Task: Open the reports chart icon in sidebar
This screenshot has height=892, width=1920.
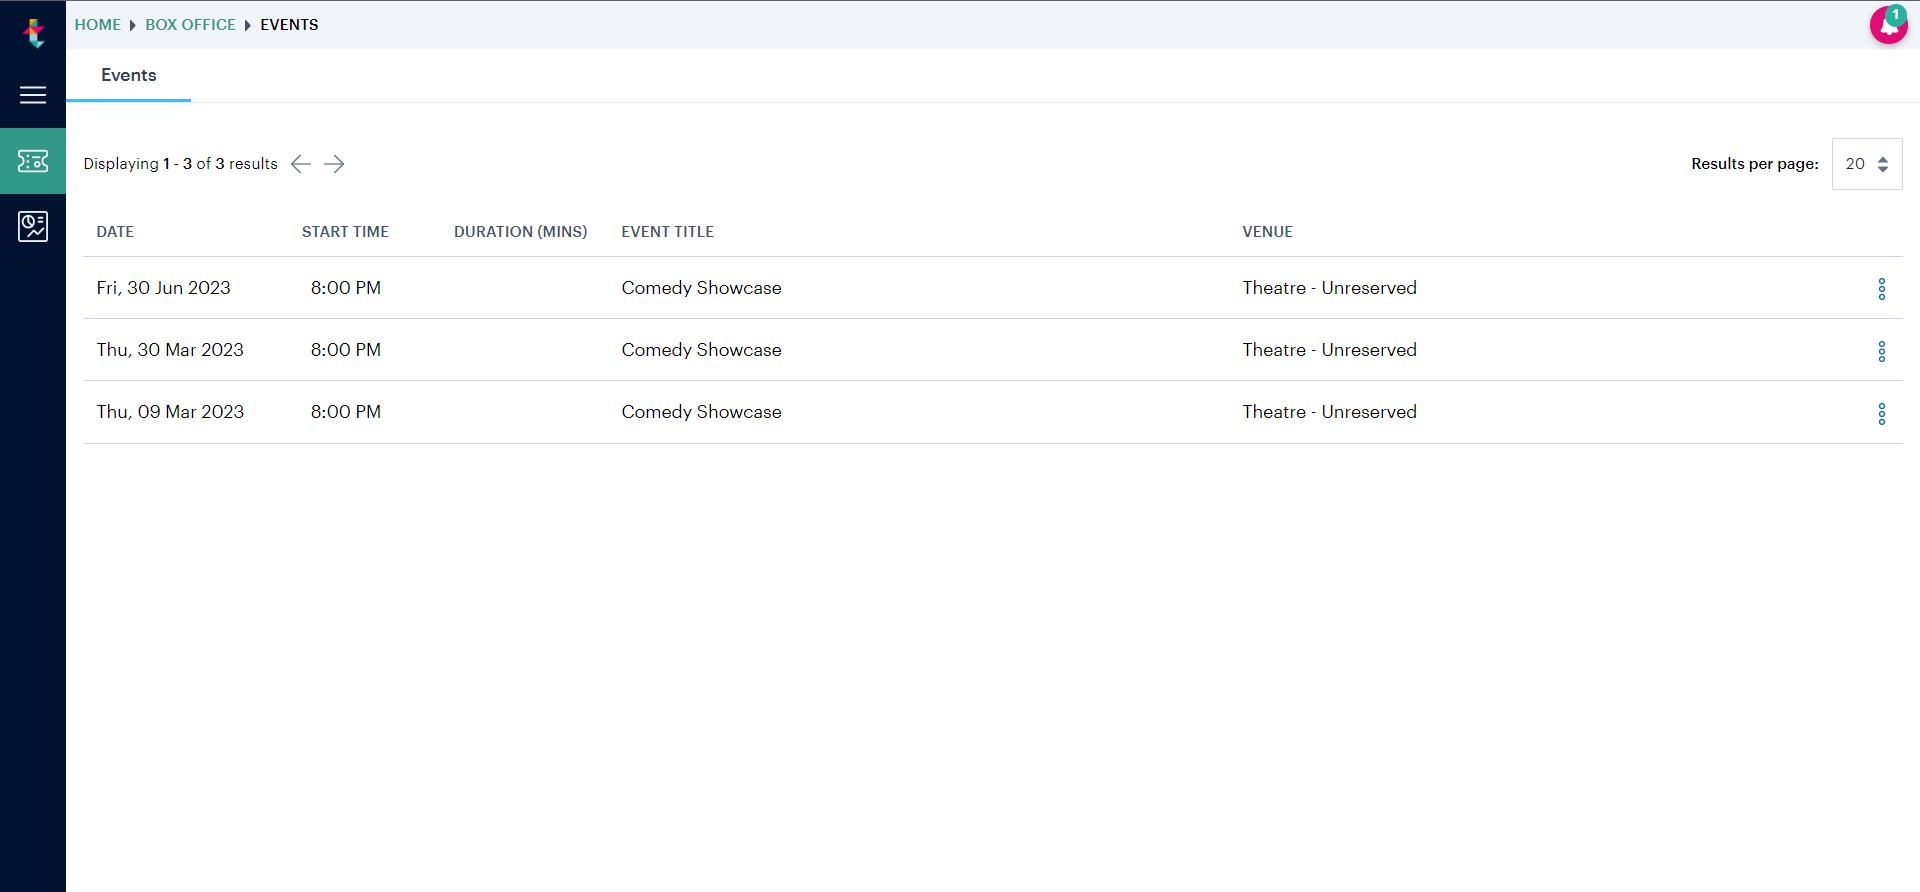Action: pyautogui.click(x=33, y=226)
